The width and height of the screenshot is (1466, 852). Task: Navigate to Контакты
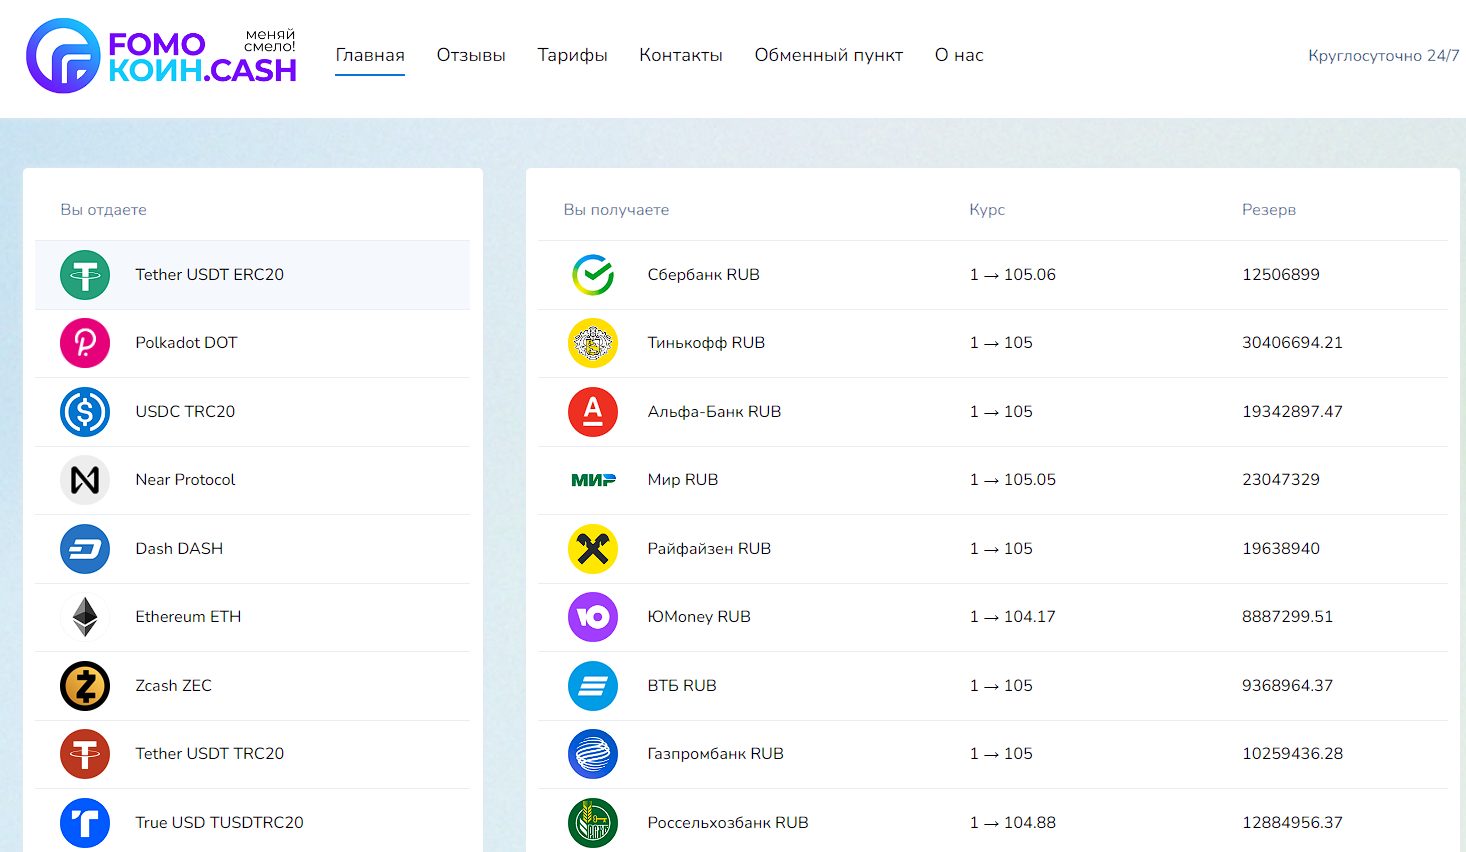click(x=681, y=55)
